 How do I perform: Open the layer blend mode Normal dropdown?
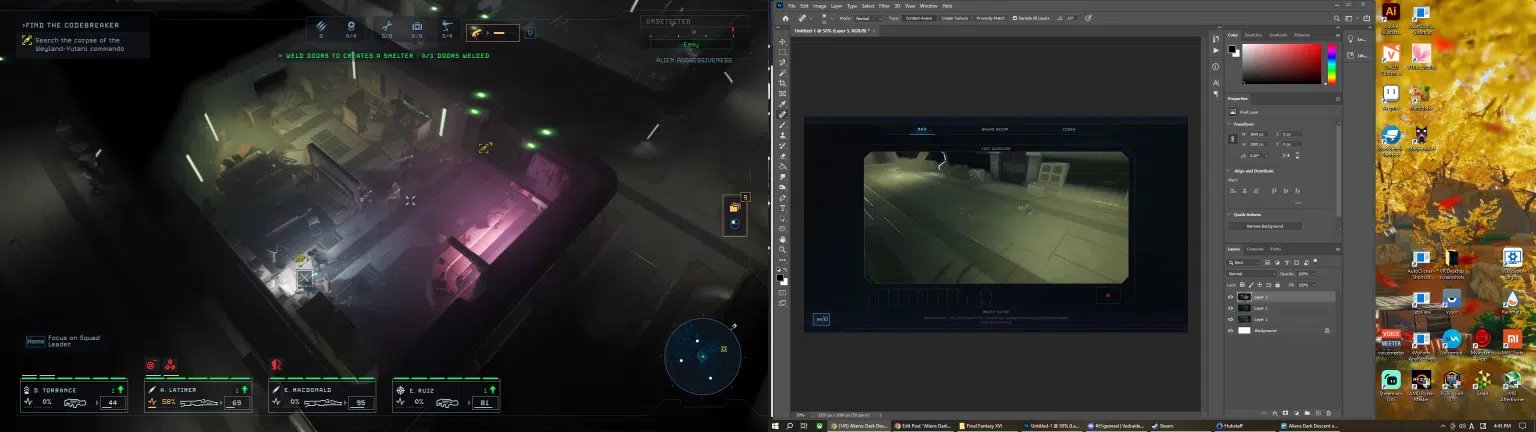click(1251, 273)
